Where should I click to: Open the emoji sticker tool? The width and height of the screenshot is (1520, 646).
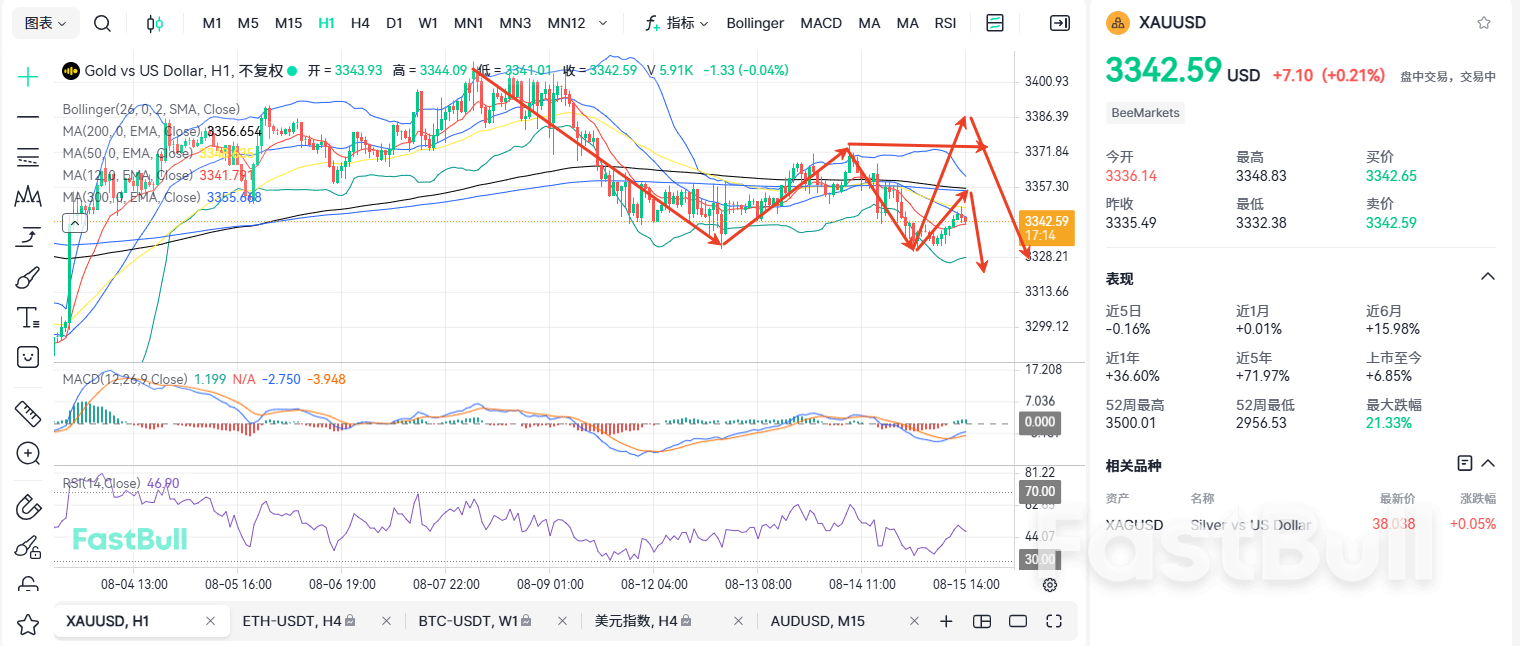coord(28,357)
